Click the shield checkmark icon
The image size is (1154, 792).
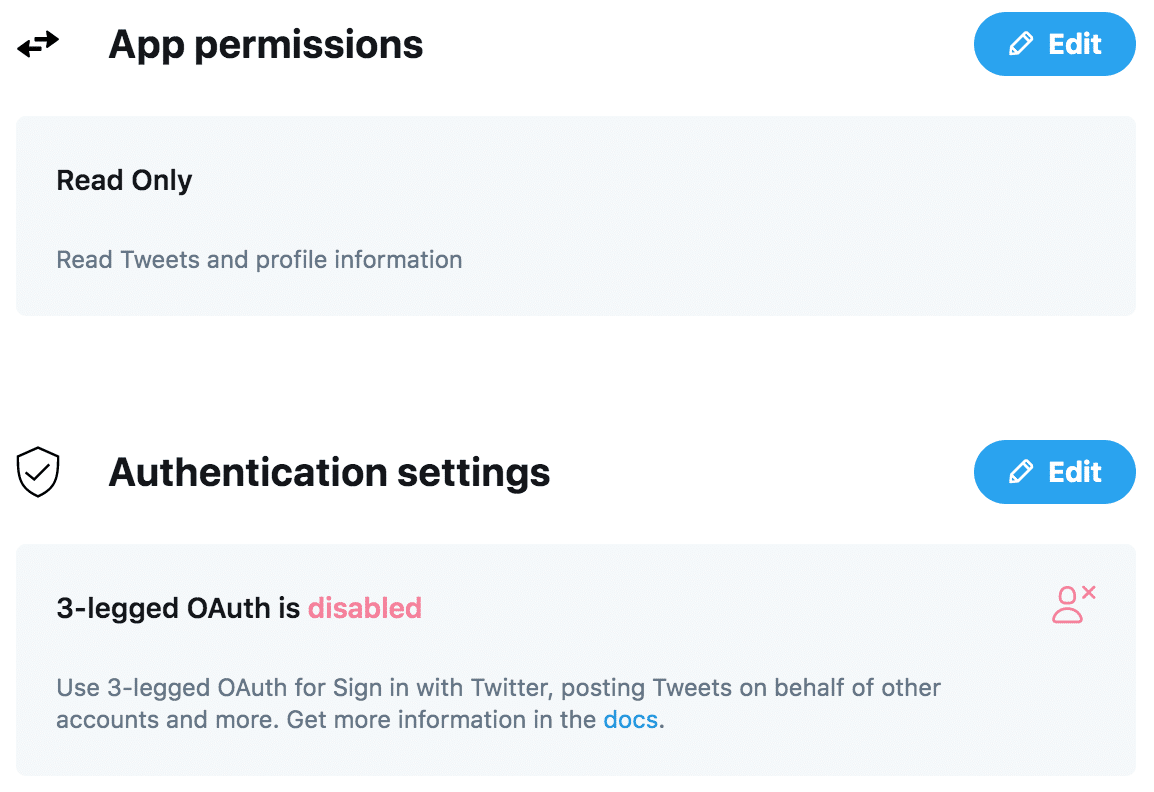[x=38, y=472]
